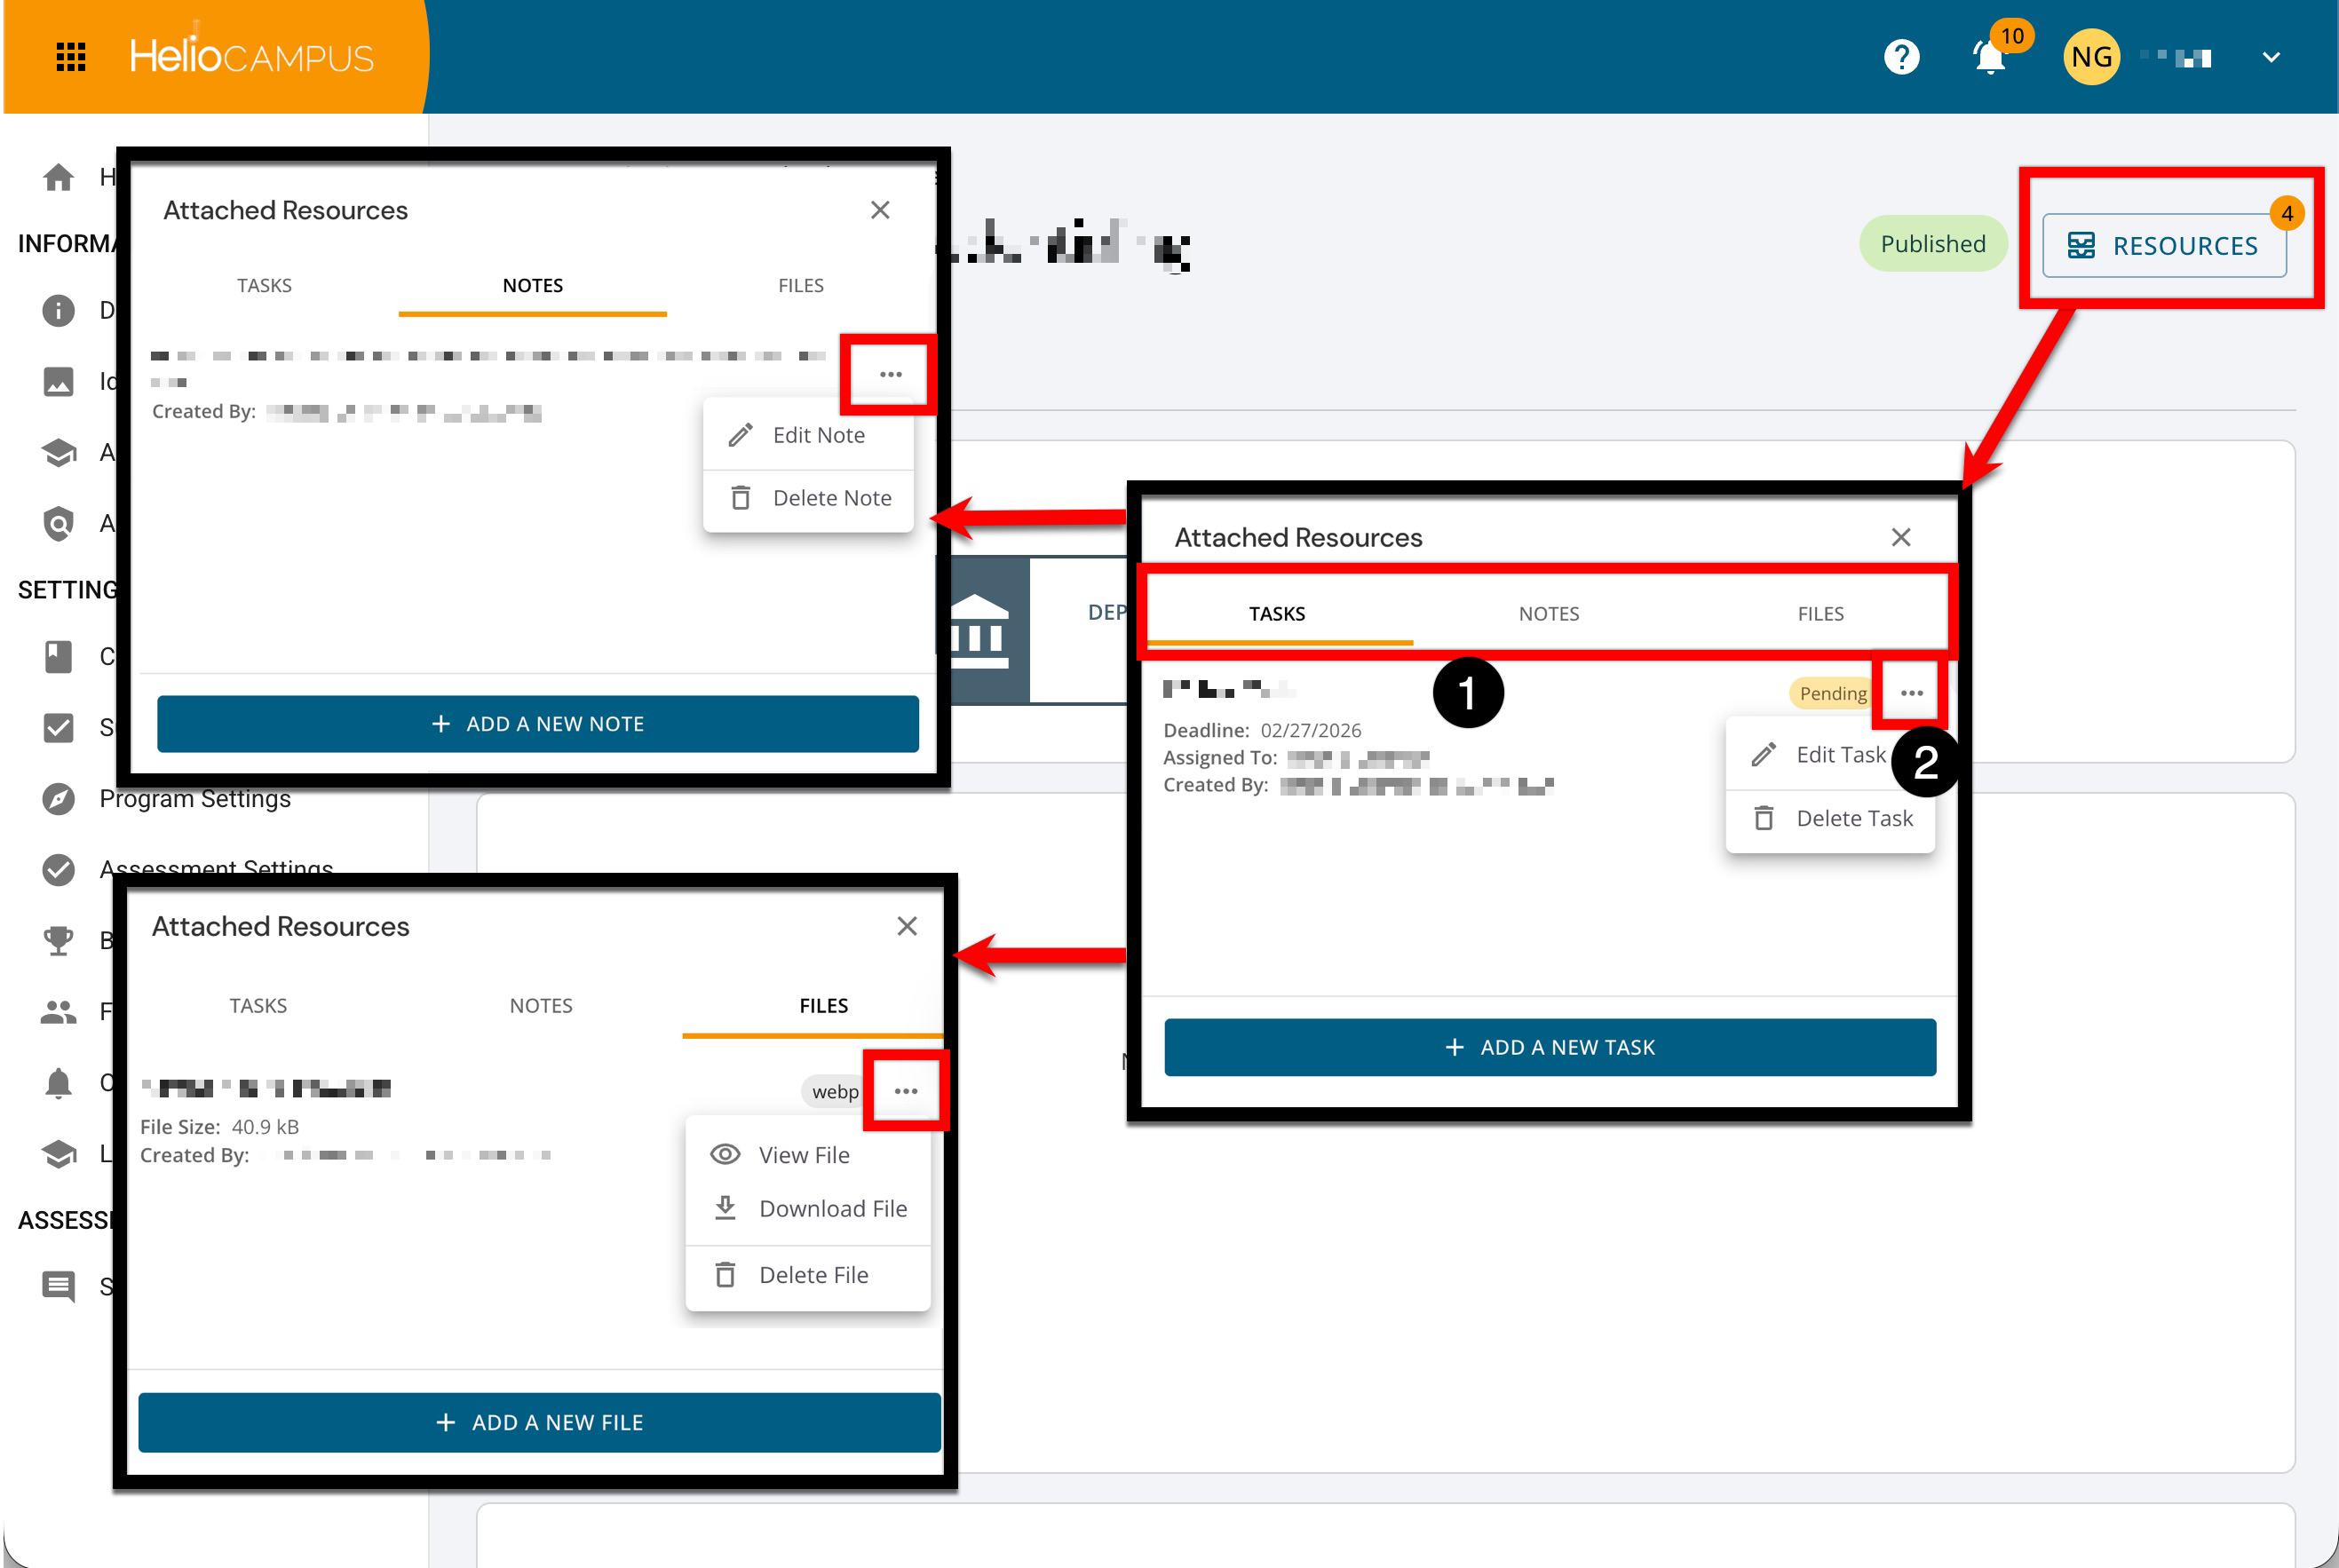This screenshot has height=1568, width=2339.
Task: Click the help question mark icon
Action: pyautogui.click(x=1901, y=57)
